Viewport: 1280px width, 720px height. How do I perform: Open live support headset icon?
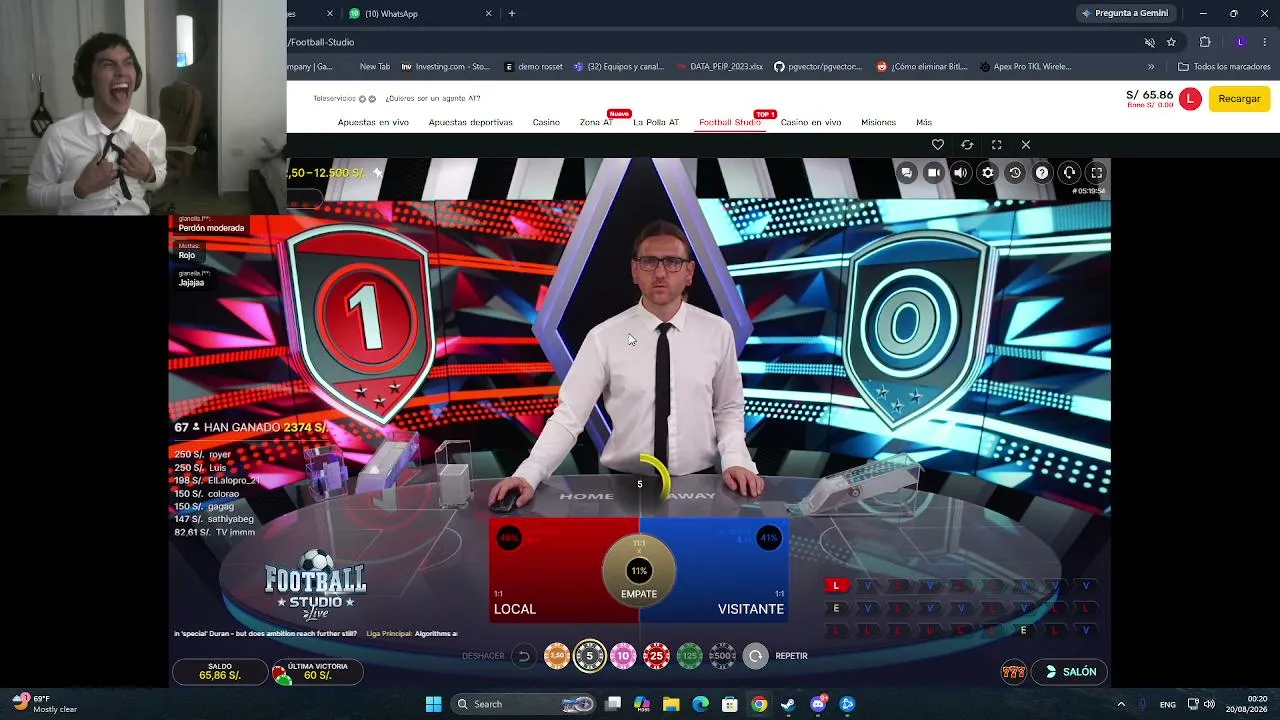[x=1069, y=173]
